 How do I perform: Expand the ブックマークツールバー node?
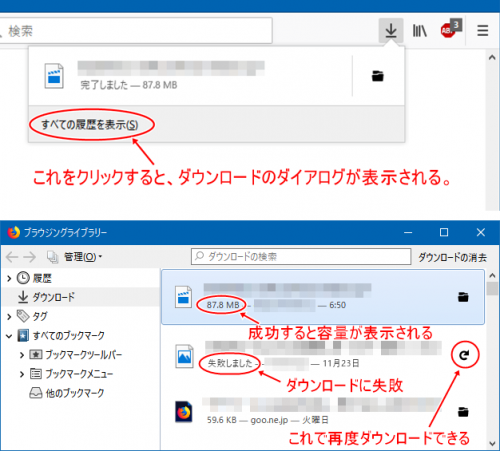tap(22, 355)
